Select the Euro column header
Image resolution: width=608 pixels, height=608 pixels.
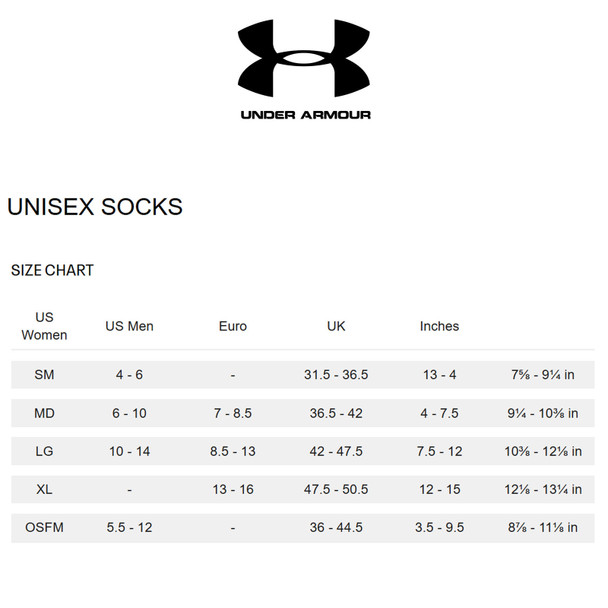[233, 326]
